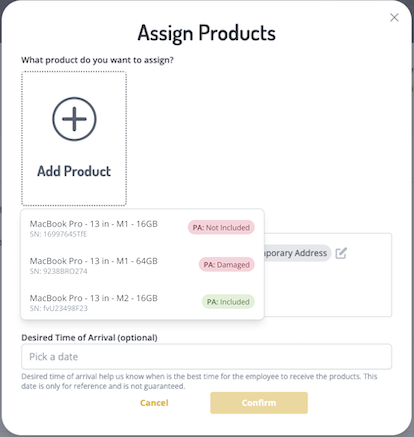Close the Assign Products dialog with X
414x437 pixels.
[x=394, y=17]
